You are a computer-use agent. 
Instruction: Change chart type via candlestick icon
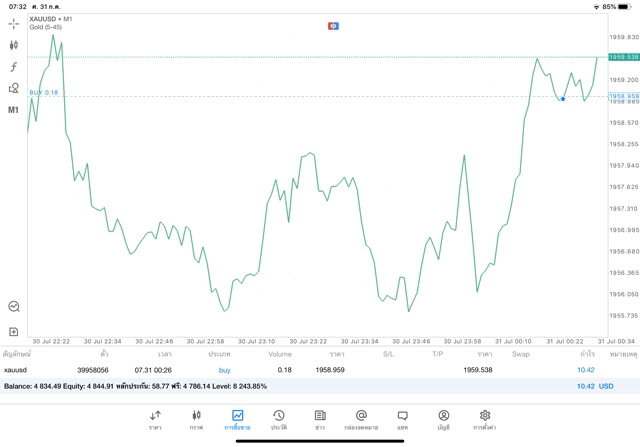(x=14, y=45)
